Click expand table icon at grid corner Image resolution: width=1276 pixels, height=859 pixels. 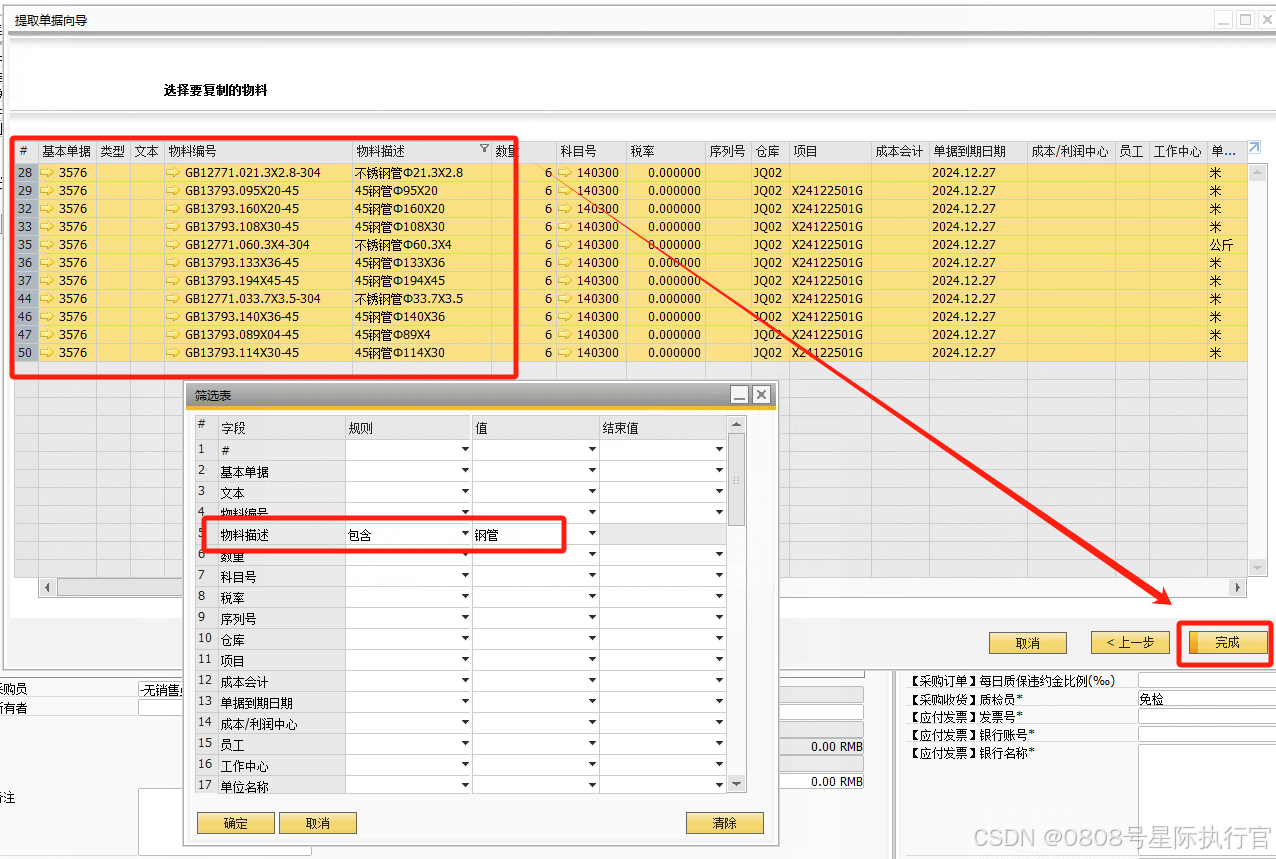tap(1255, 148)
